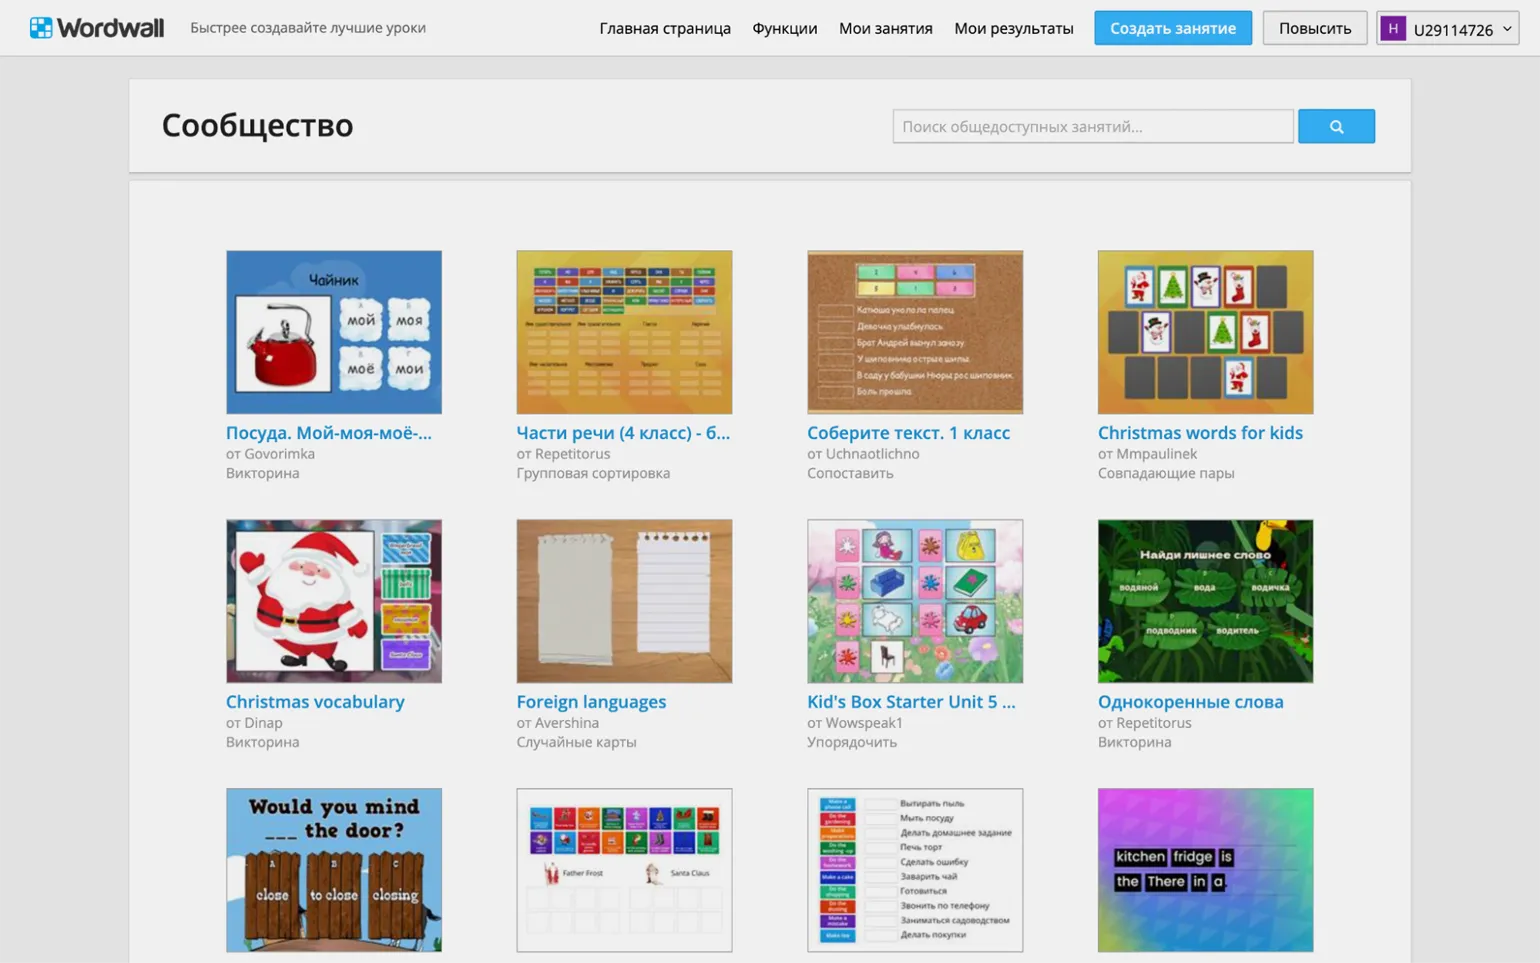Screen dimensions: 1540x963
Task: Open the Функции menu item
Action: pyautogui.click(x=784, y=28)
